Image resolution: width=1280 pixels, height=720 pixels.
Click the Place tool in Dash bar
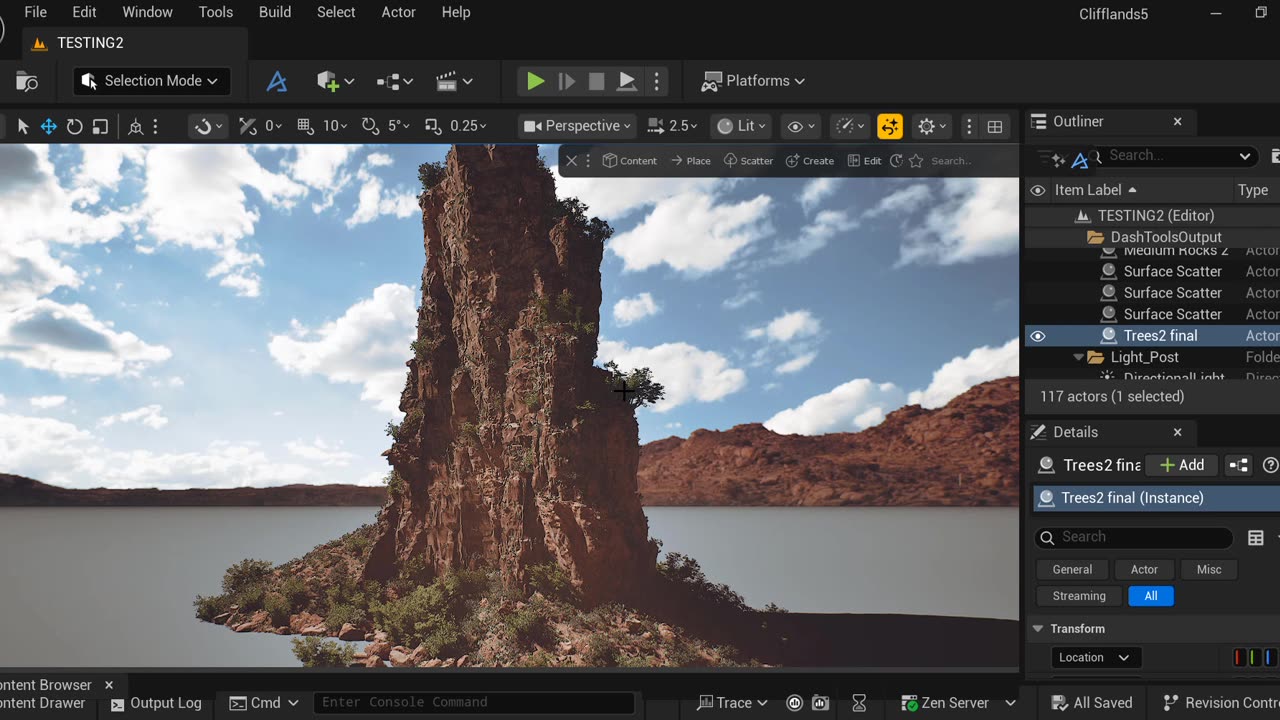(x=690, y=161)
